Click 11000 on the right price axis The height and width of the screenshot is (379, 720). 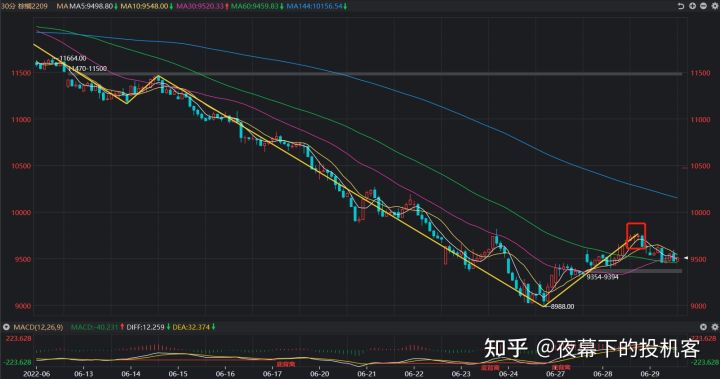tap(700, 119)
